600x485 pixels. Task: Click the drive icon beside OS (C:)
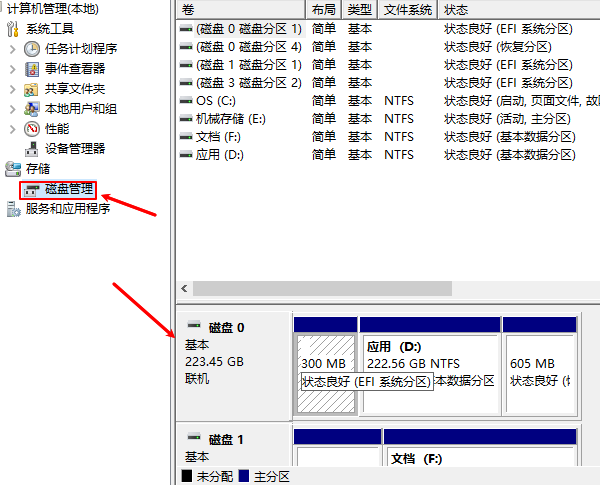[186, 101]
